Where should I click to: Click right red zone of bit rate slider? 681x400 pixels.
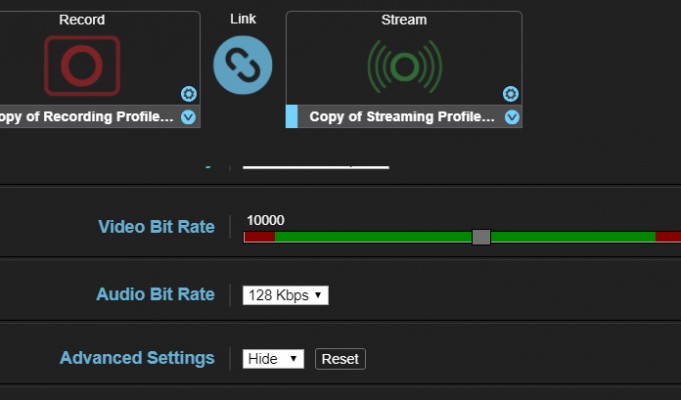coord(667,237)
